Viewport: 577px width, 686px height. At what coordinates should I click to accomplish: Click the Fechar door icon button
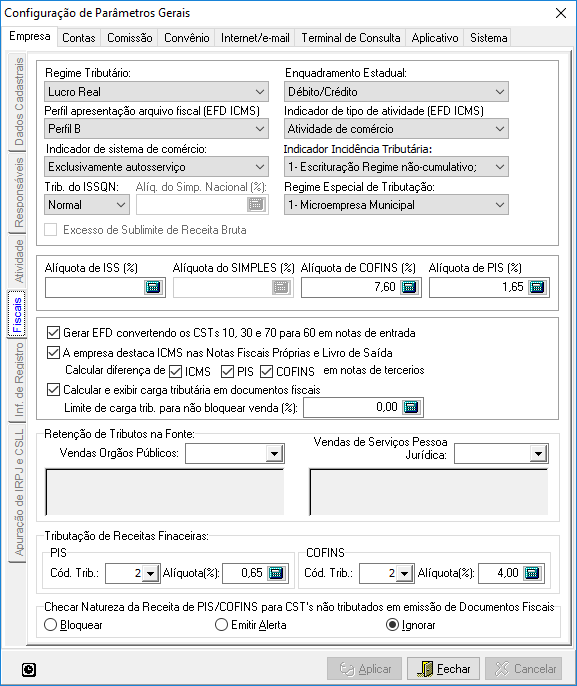(x=443, y=669)
